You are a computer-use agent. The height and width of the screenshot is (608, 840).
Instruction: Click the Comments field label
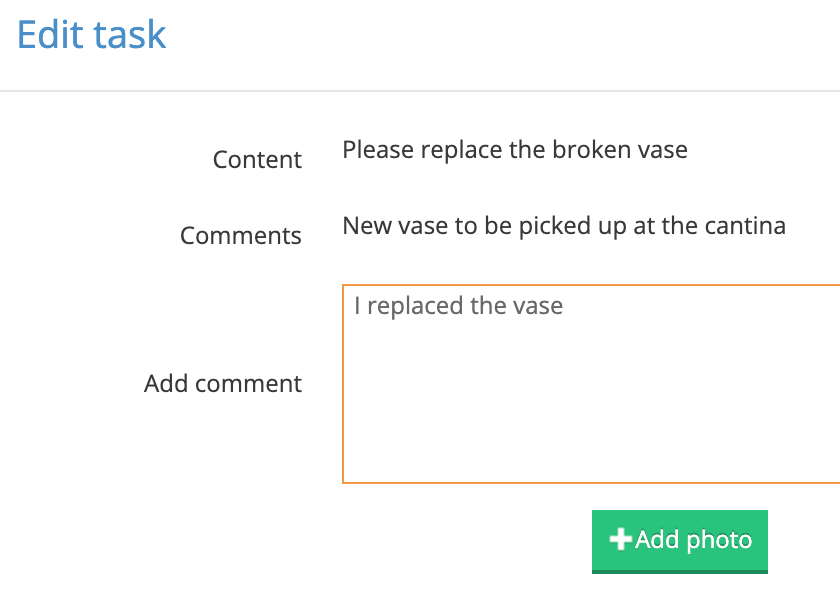pos(240,235)
